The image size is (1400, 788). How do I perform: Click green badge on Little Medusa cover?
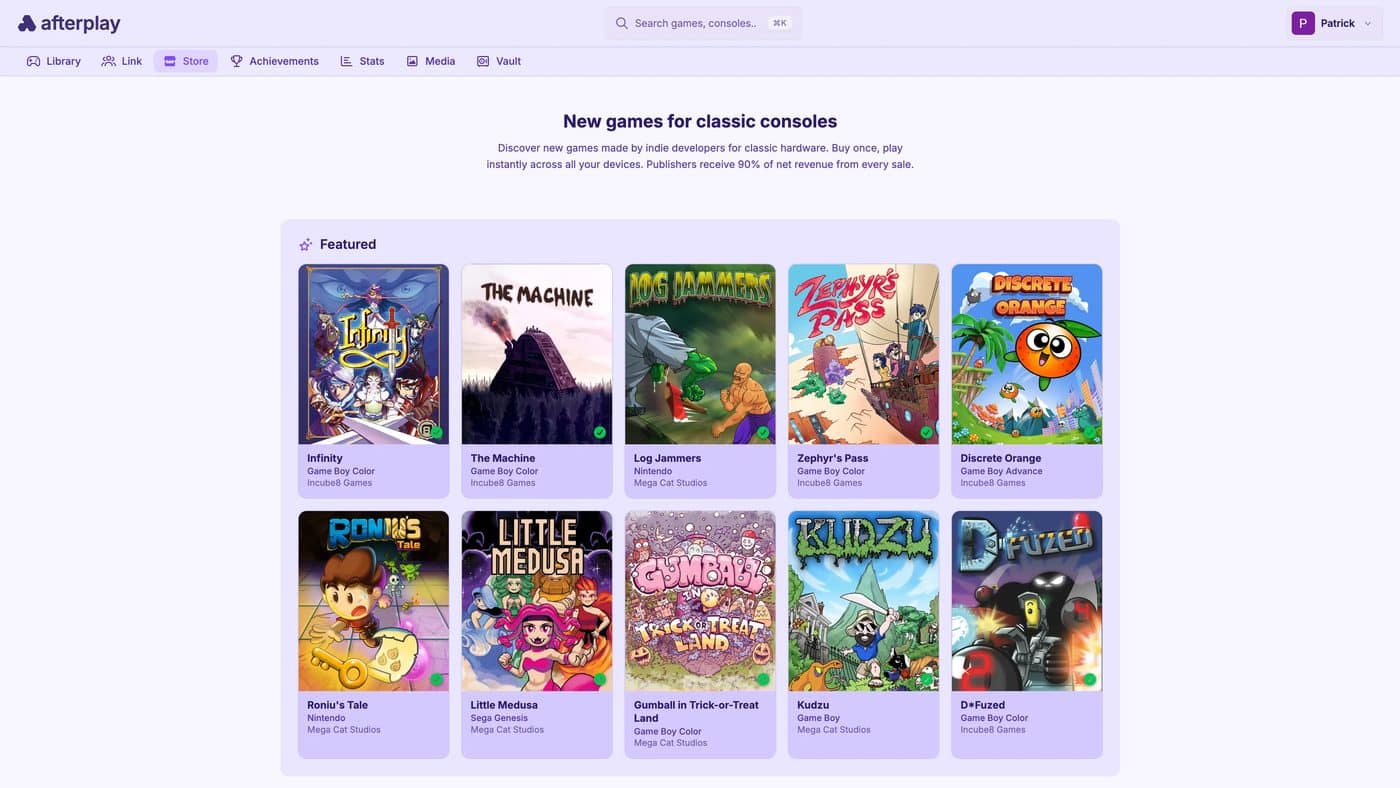(x=600, y=679)
